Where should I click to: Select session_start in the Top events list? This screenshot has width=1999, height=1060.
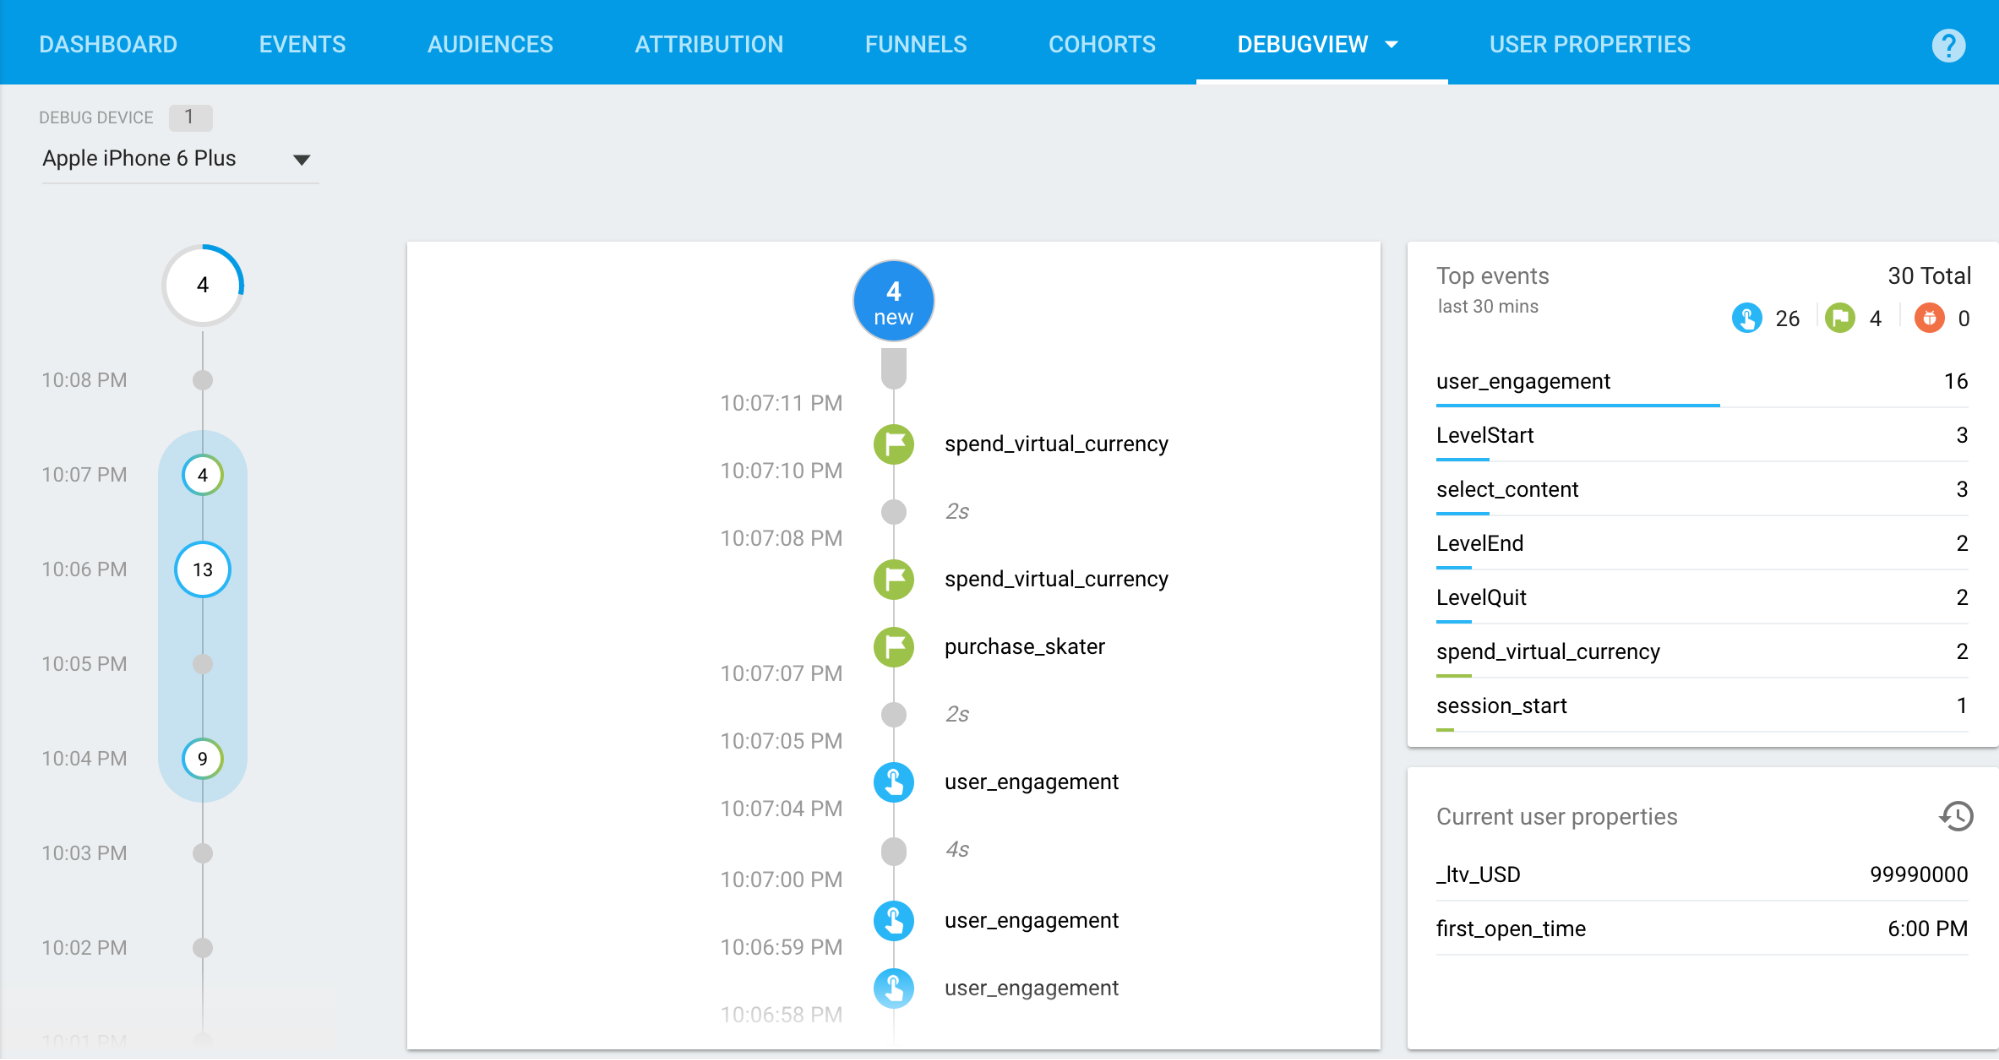[1501, 705]
